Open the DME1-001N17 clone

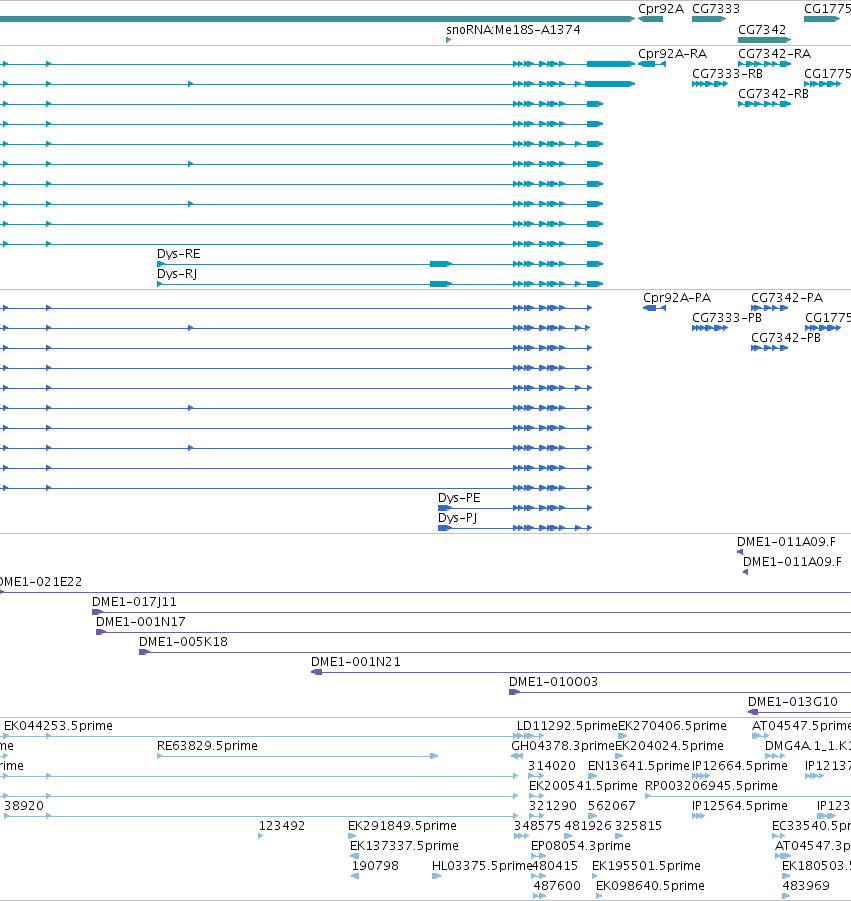point(473,632)
